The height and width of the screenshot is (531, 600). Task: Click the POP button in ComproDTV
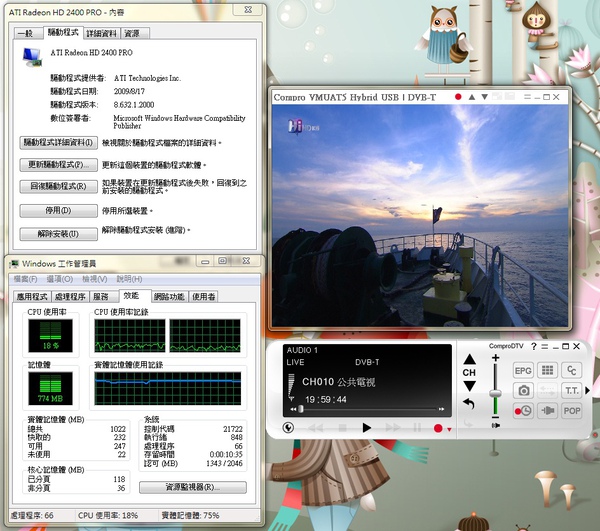[572, 411]
